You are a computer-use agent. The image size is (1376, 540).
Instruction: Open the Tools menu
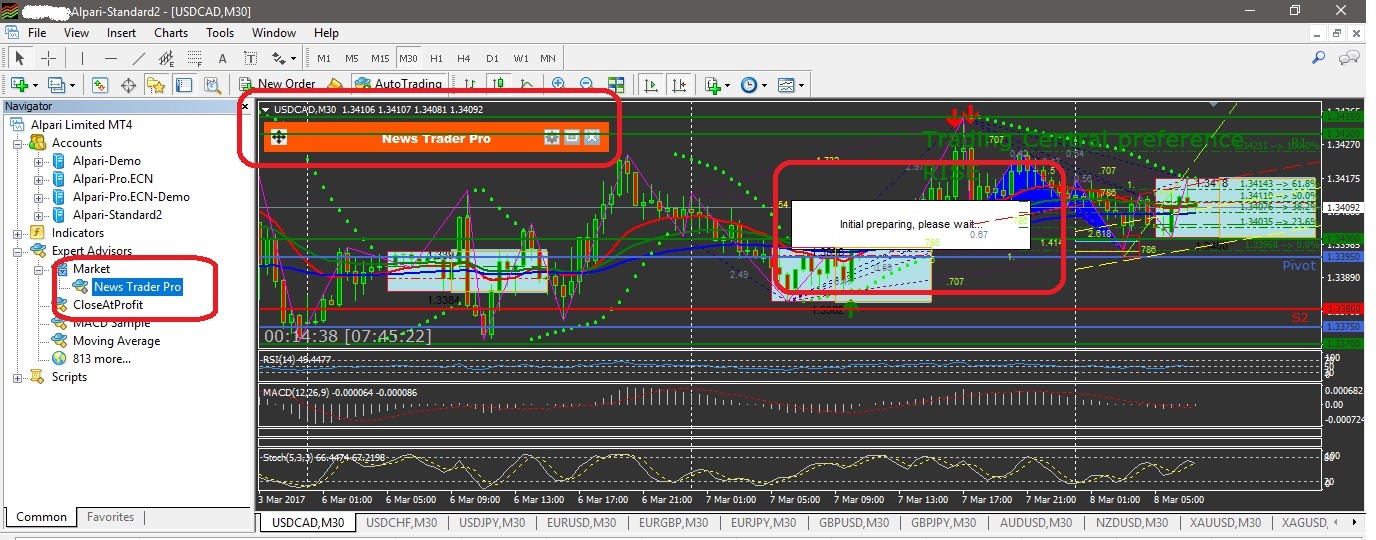coord(220,33)
